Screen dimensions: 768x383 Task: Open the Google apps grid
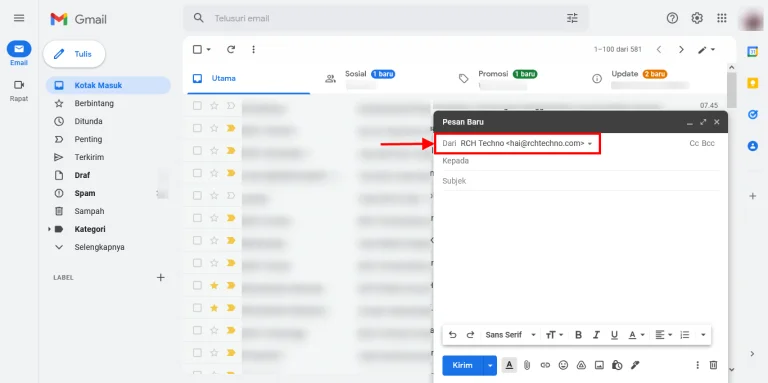pos(721,18)
